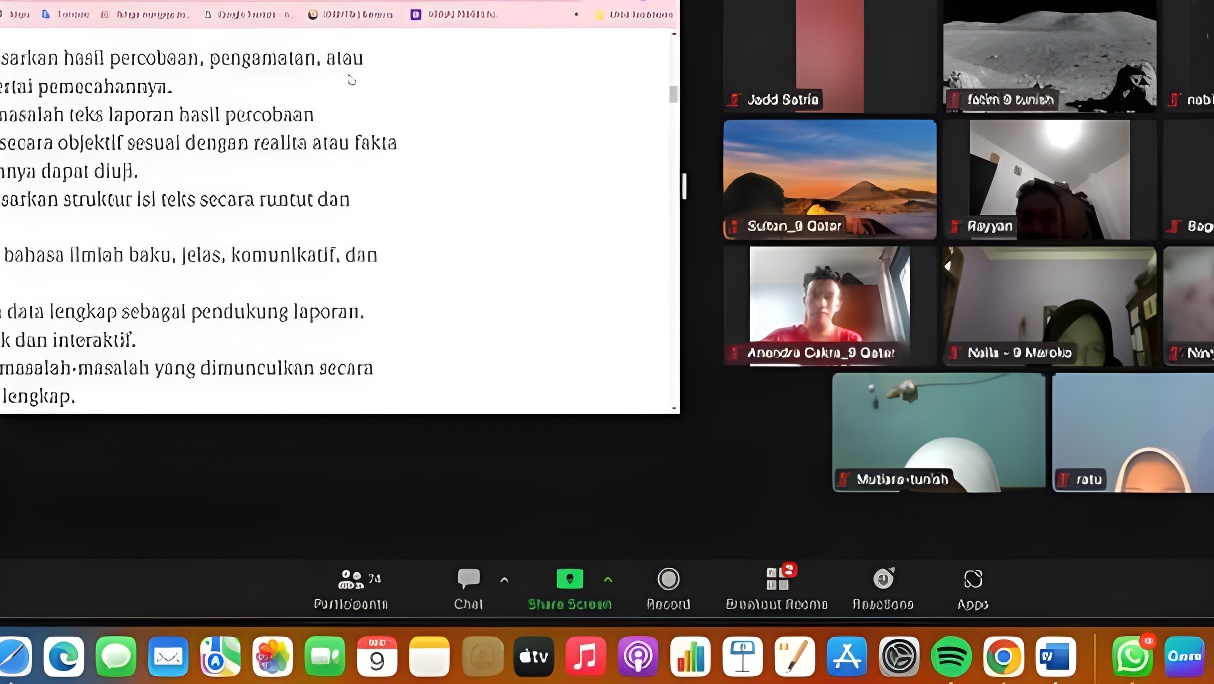1214x684 pixels.
Task: Select Anandra Cakra_9 Qatar video tile
Action: coord(830,306)
